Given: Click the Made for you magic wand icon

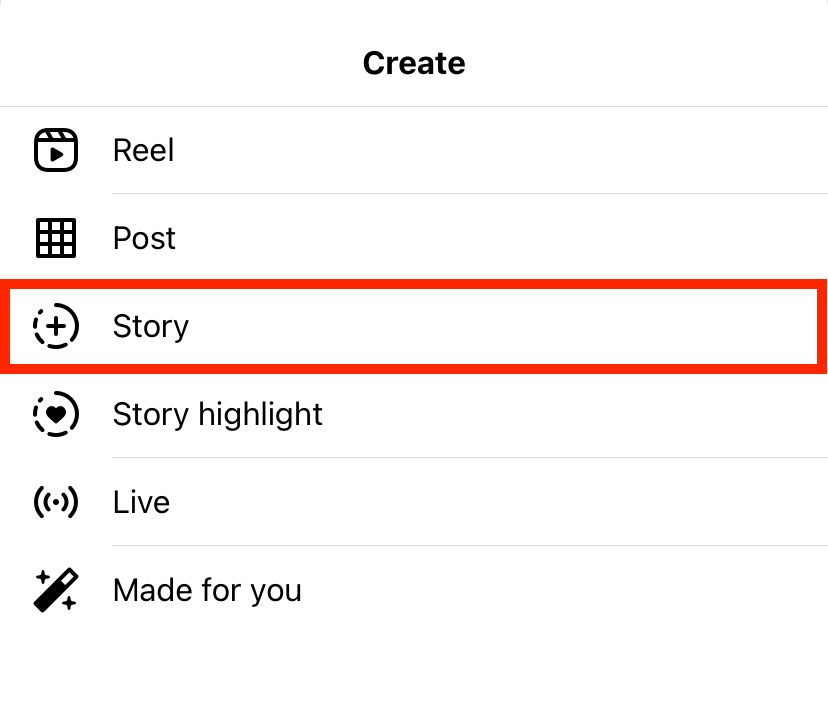Looking at the screenshot, I should [x=56, y=590].
